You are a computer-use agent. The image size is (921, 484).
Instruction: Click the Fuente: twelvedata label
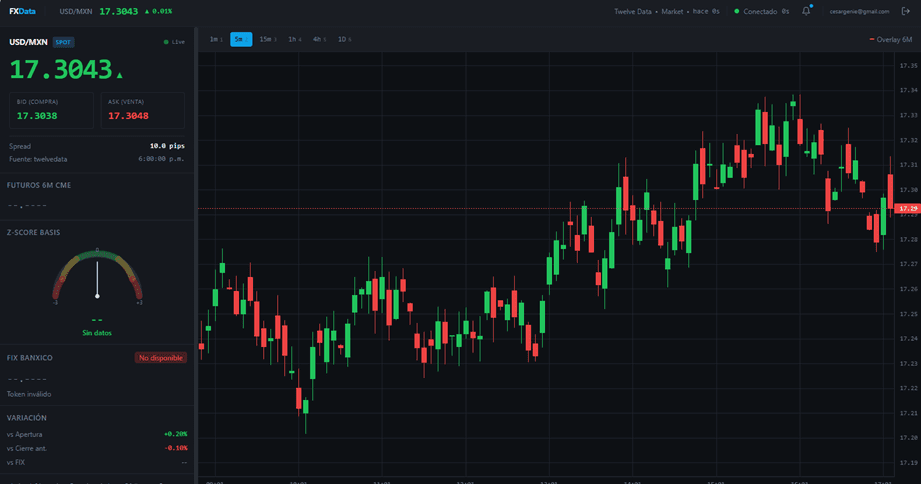pyautogui.click(x=38, y=159)
